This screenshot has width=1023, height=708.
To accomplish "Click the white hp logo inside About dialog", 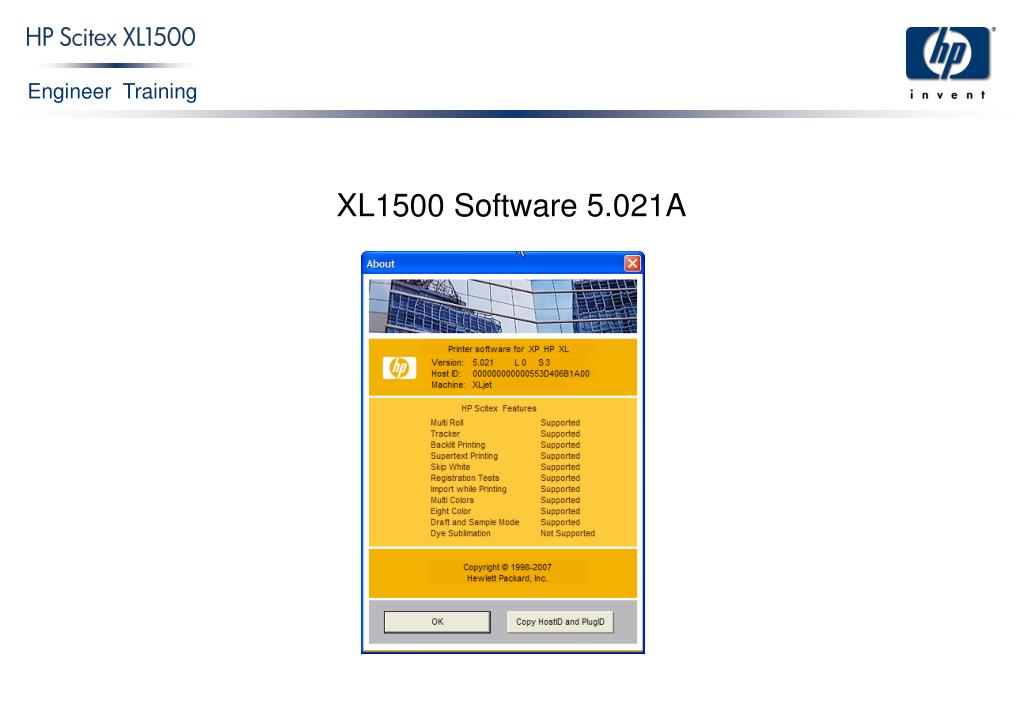I will (x=399, y=368).
